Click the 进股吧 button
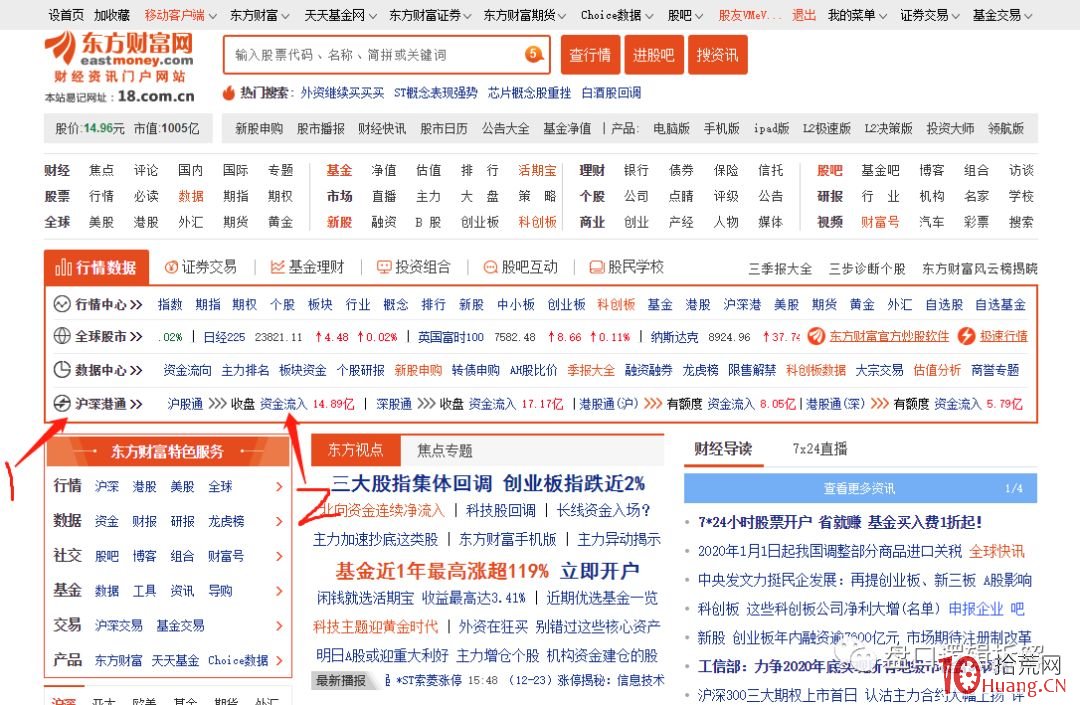1080x705 pixels. click(654, 55)
